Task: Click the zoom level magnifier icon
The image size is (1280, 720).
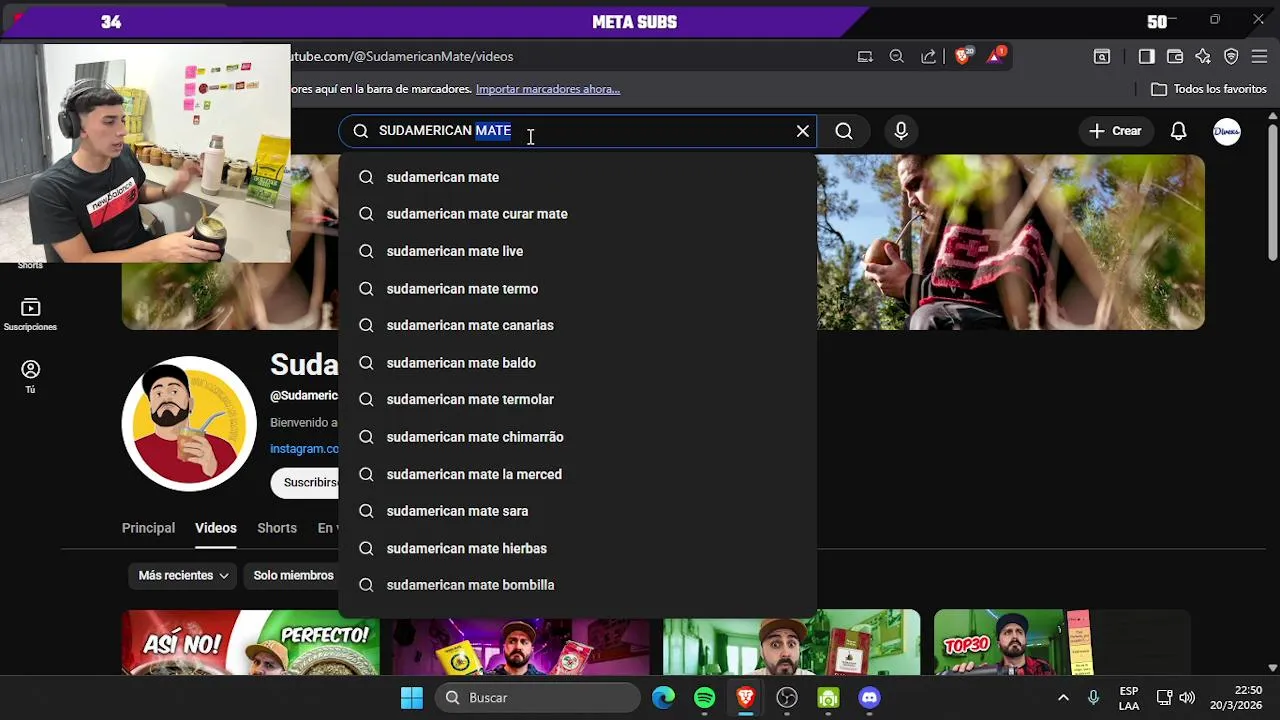Action: pos(897,56)
